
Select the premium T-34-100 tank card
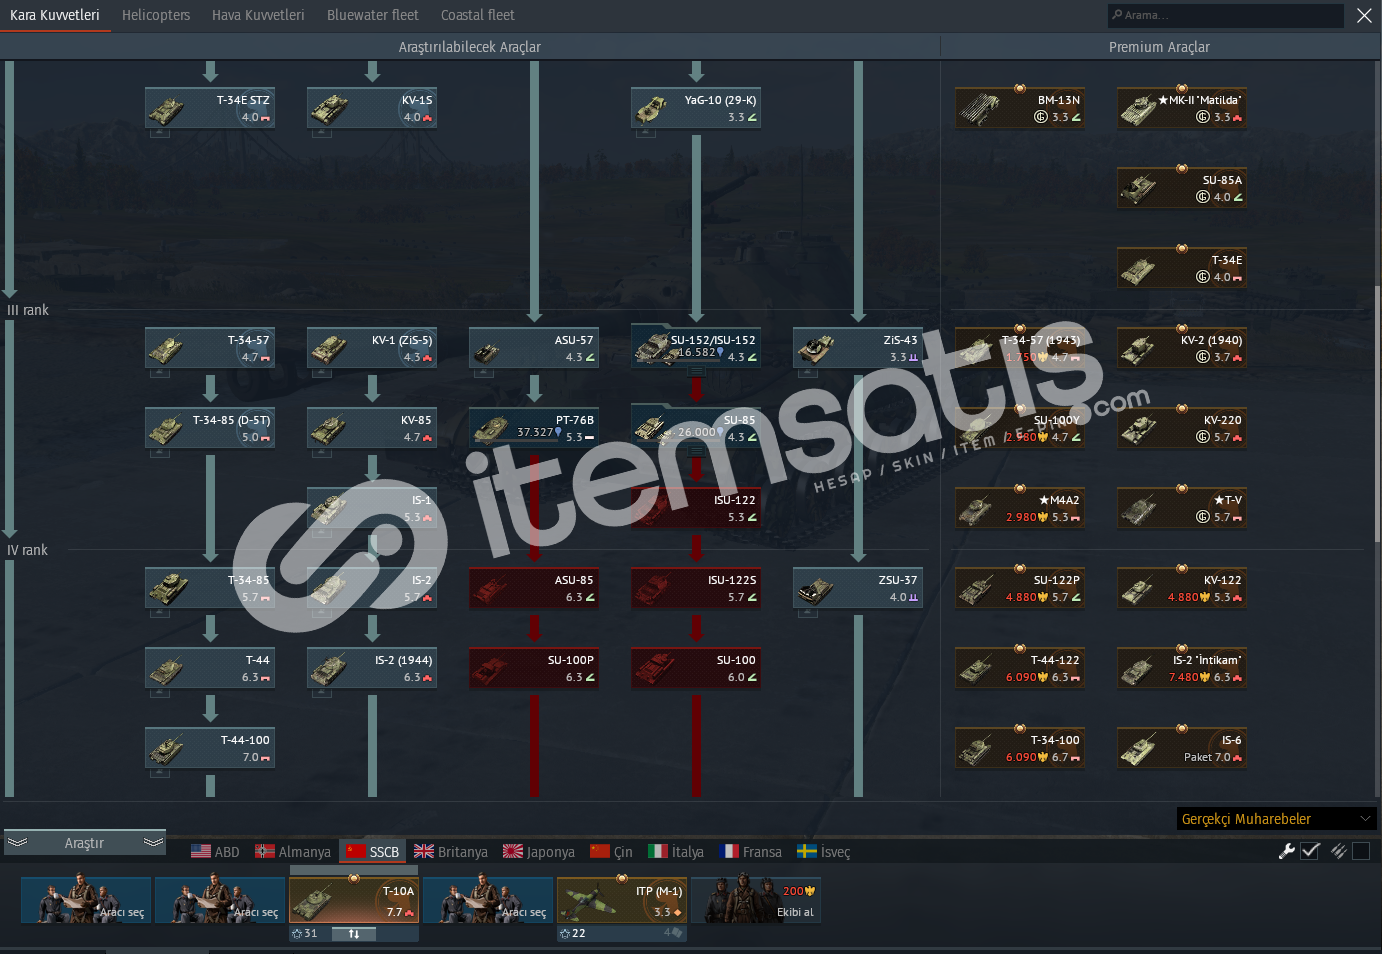coord(1020,748)
